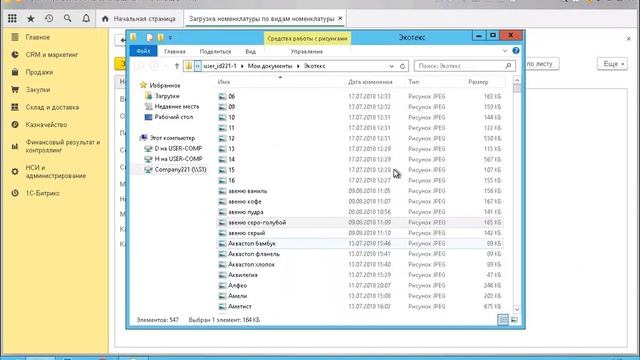Open the Казначейство section
Screen dimensions: 640x360
pyautogui.click(x=46, y=125)
